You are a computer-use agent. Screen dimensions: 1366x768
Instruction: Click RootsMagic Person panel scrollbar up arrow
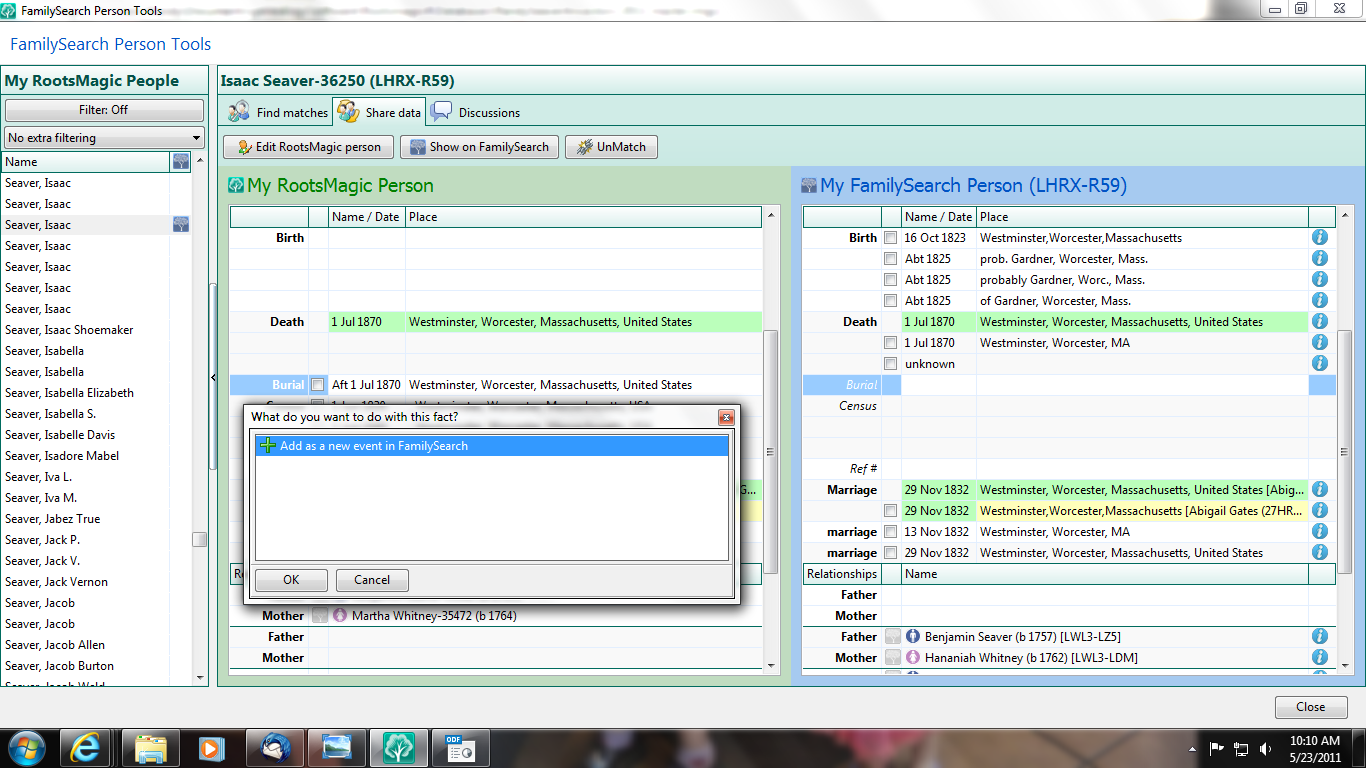[x=770, y=215]
